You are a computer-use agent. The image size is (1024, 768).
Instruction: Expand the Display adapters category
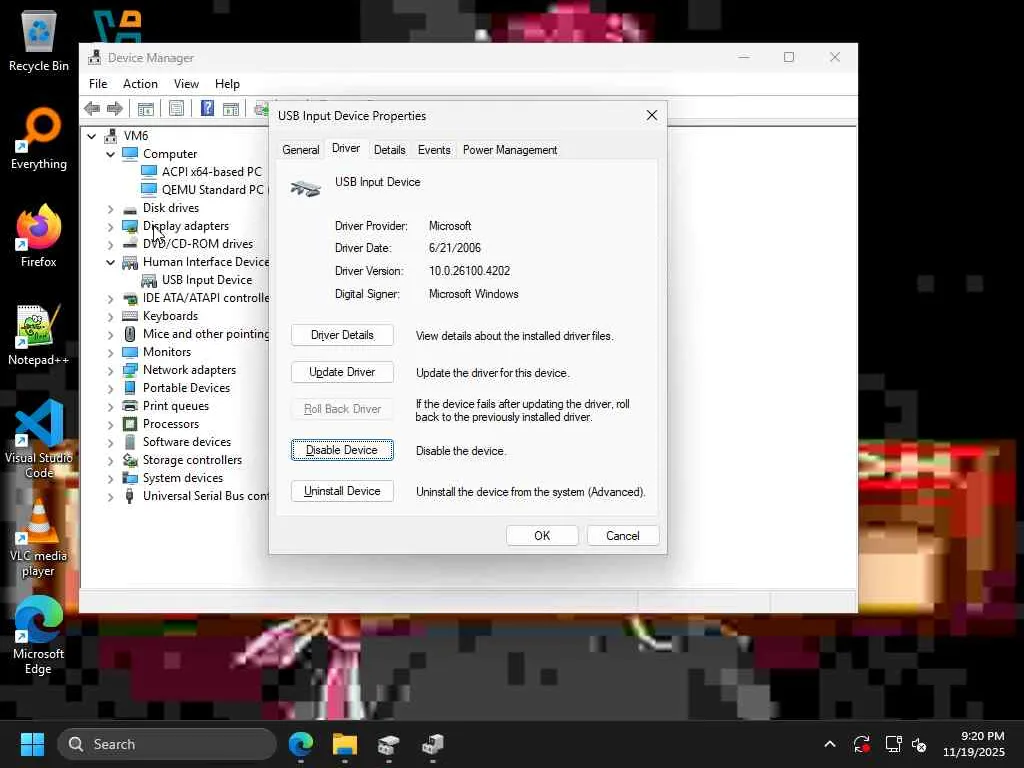[110, 227]
